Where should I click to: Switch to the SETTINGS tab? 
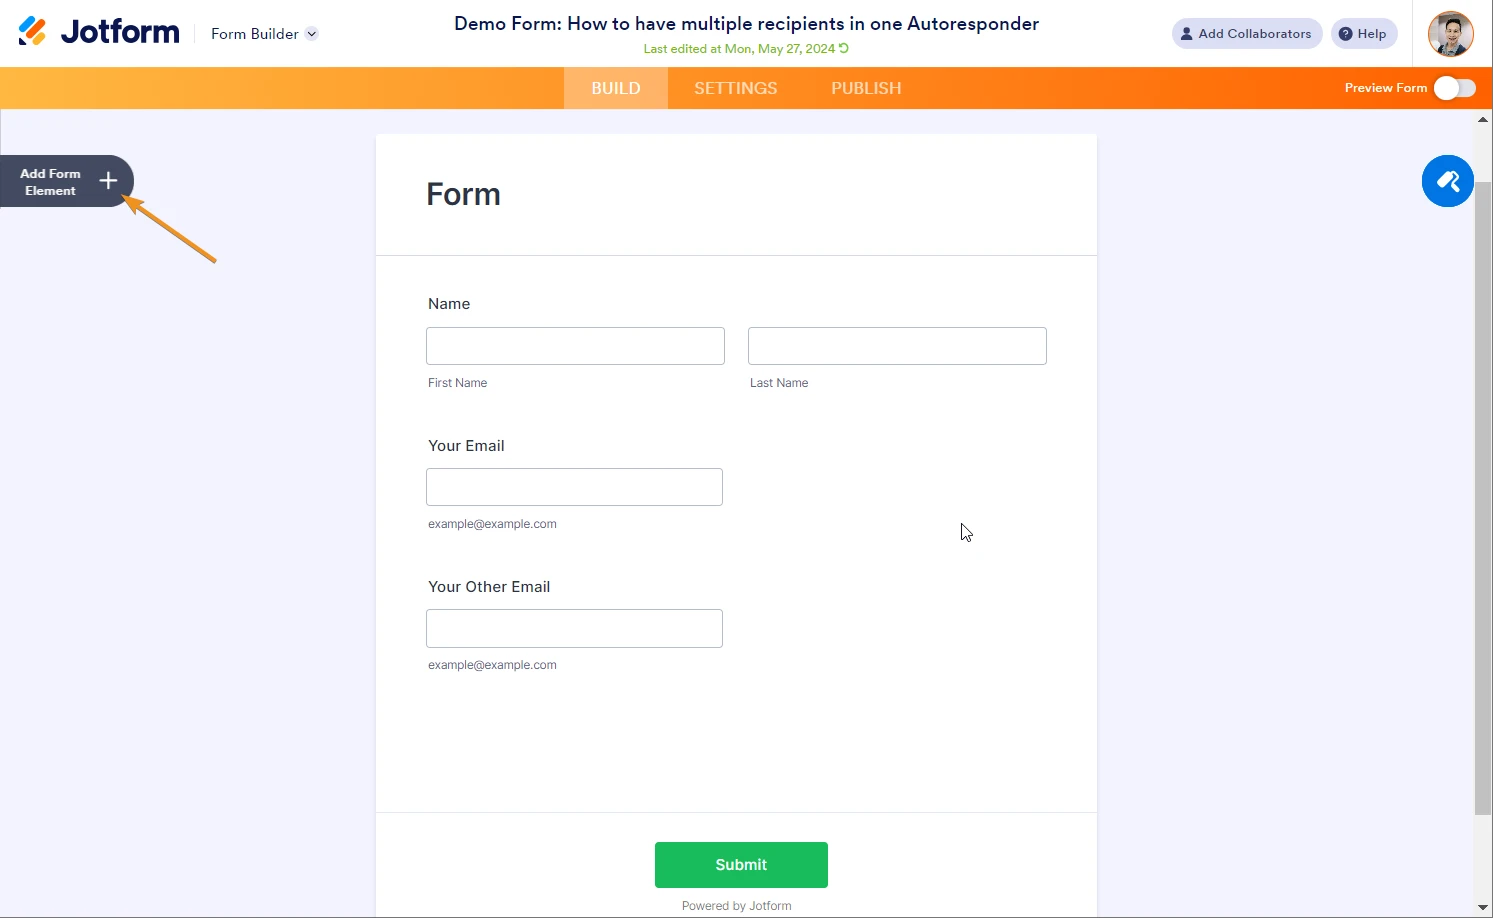pos(735,88)
